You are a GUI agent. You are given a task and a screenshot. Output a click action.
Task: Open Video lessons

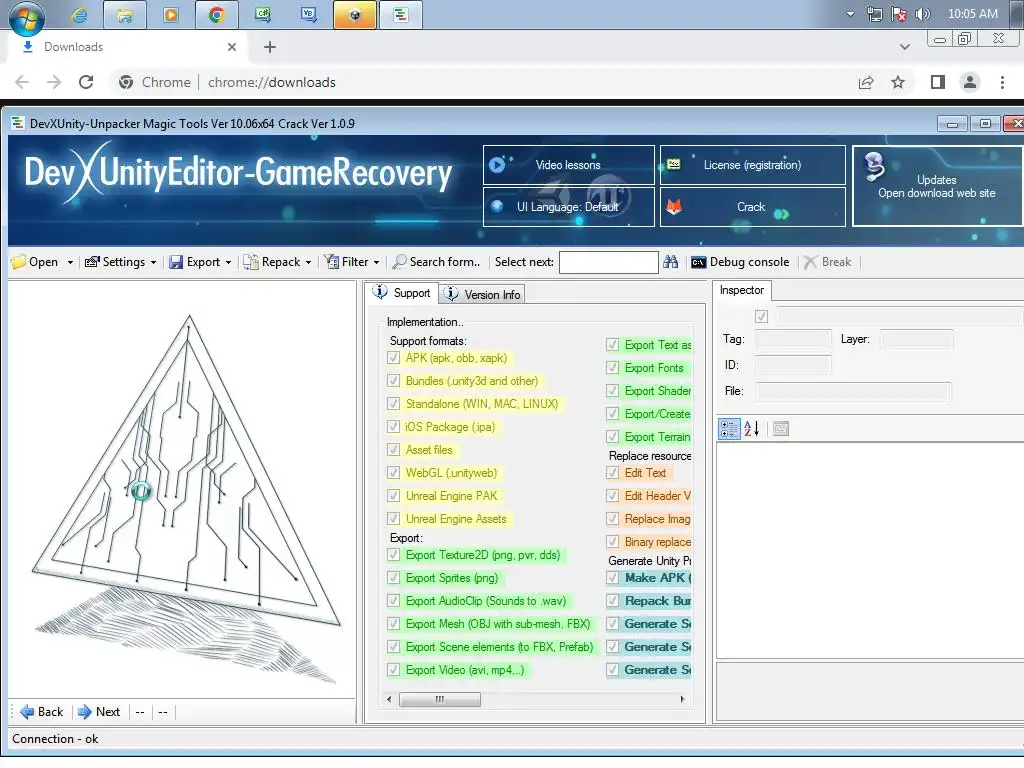point(568,165)
